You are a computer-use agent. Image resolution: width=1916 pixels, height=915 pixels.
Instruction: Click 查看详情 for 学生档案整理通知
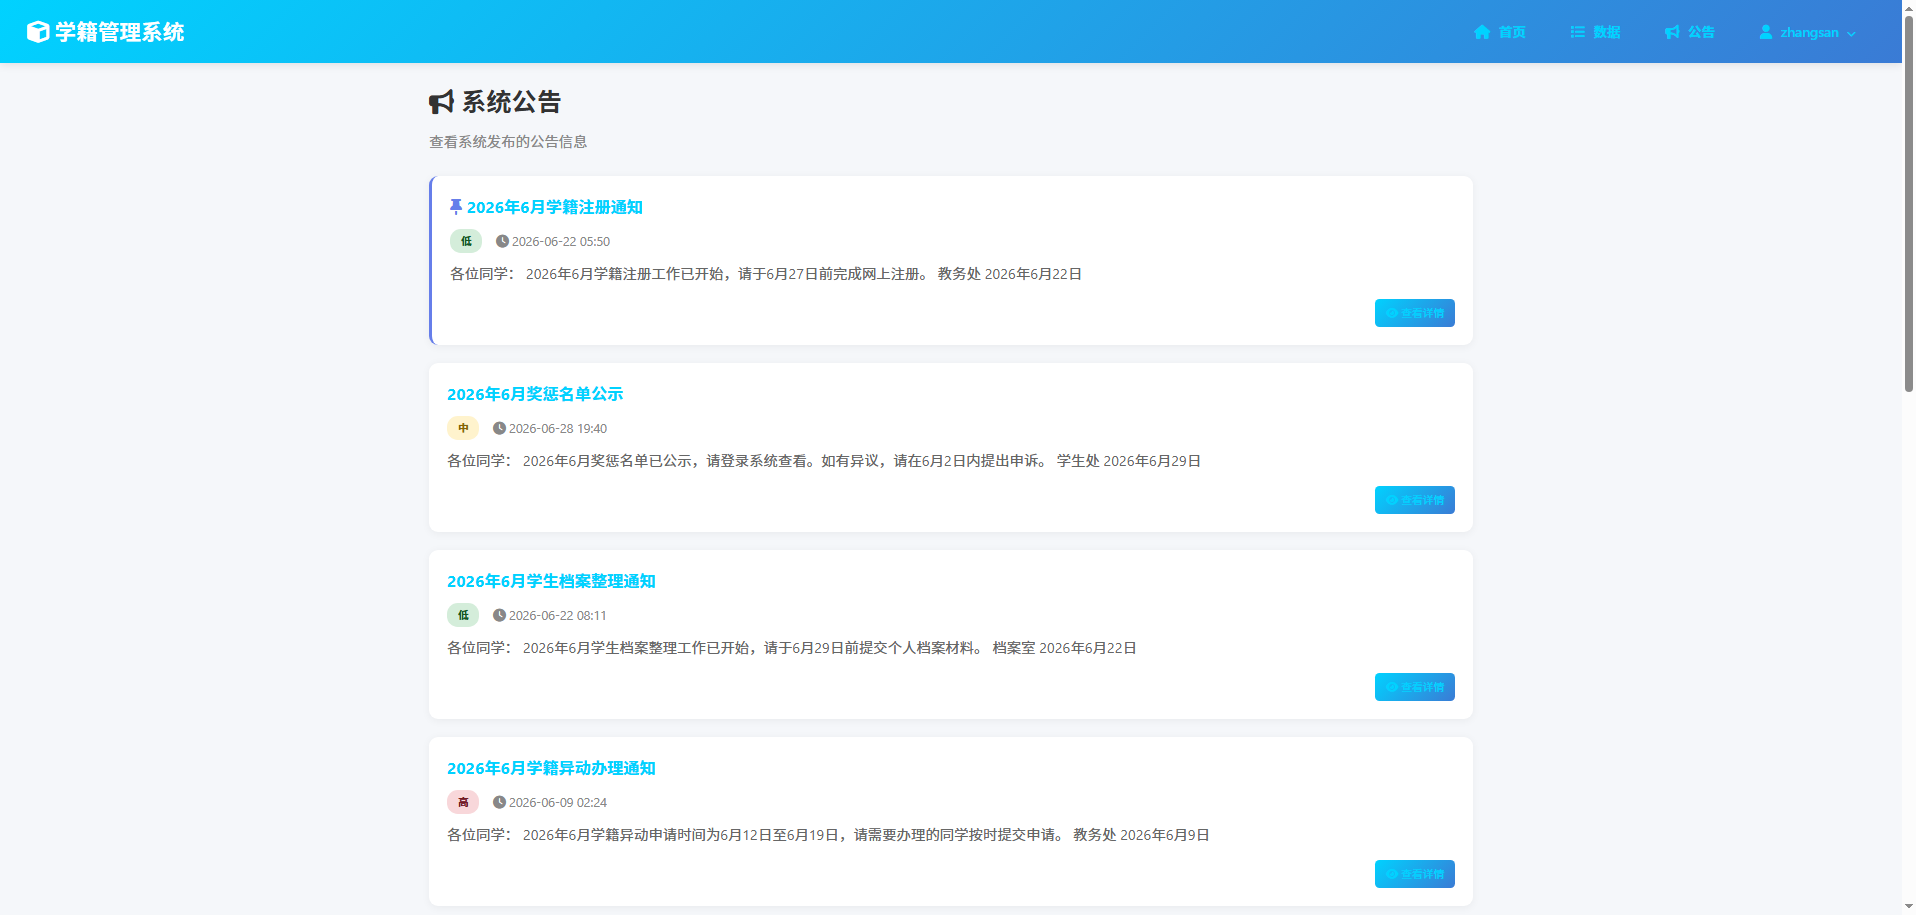click(1414, 687)
